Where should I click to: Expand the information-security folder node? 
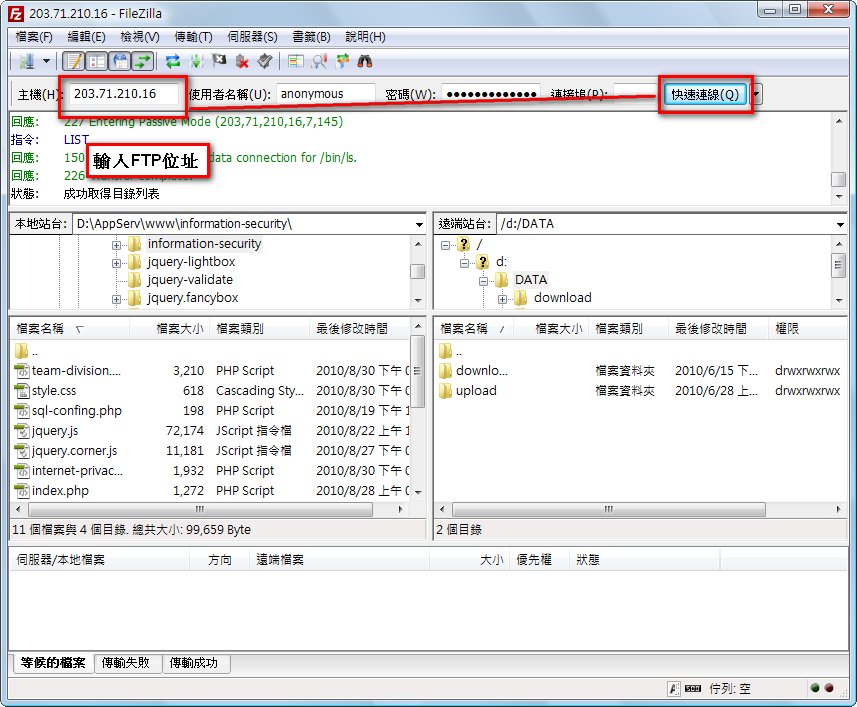(116, 245)
